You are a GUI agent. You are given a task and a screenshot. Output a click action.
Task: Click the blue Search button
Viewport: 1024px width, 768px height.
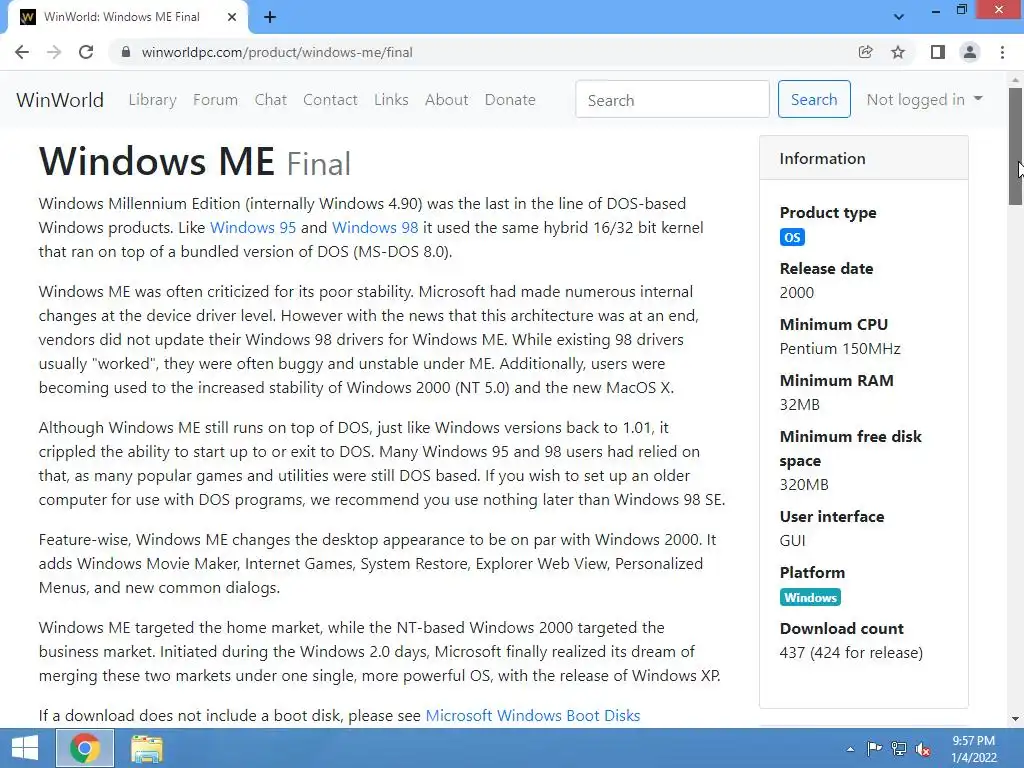(814, 99)
